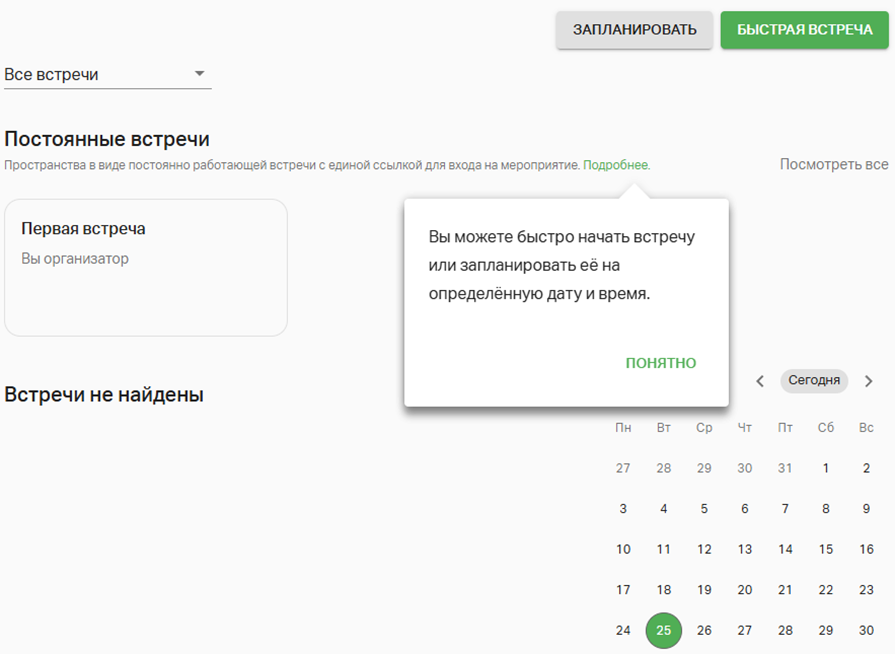Click the previous month chevron arrow

(760, 381)
